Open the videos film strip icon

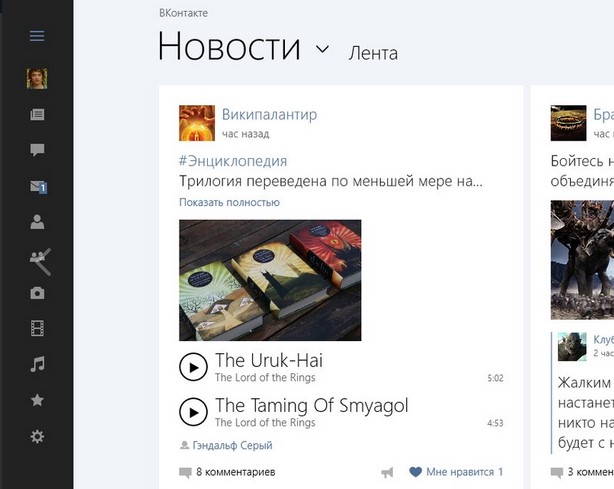(37, 328)
